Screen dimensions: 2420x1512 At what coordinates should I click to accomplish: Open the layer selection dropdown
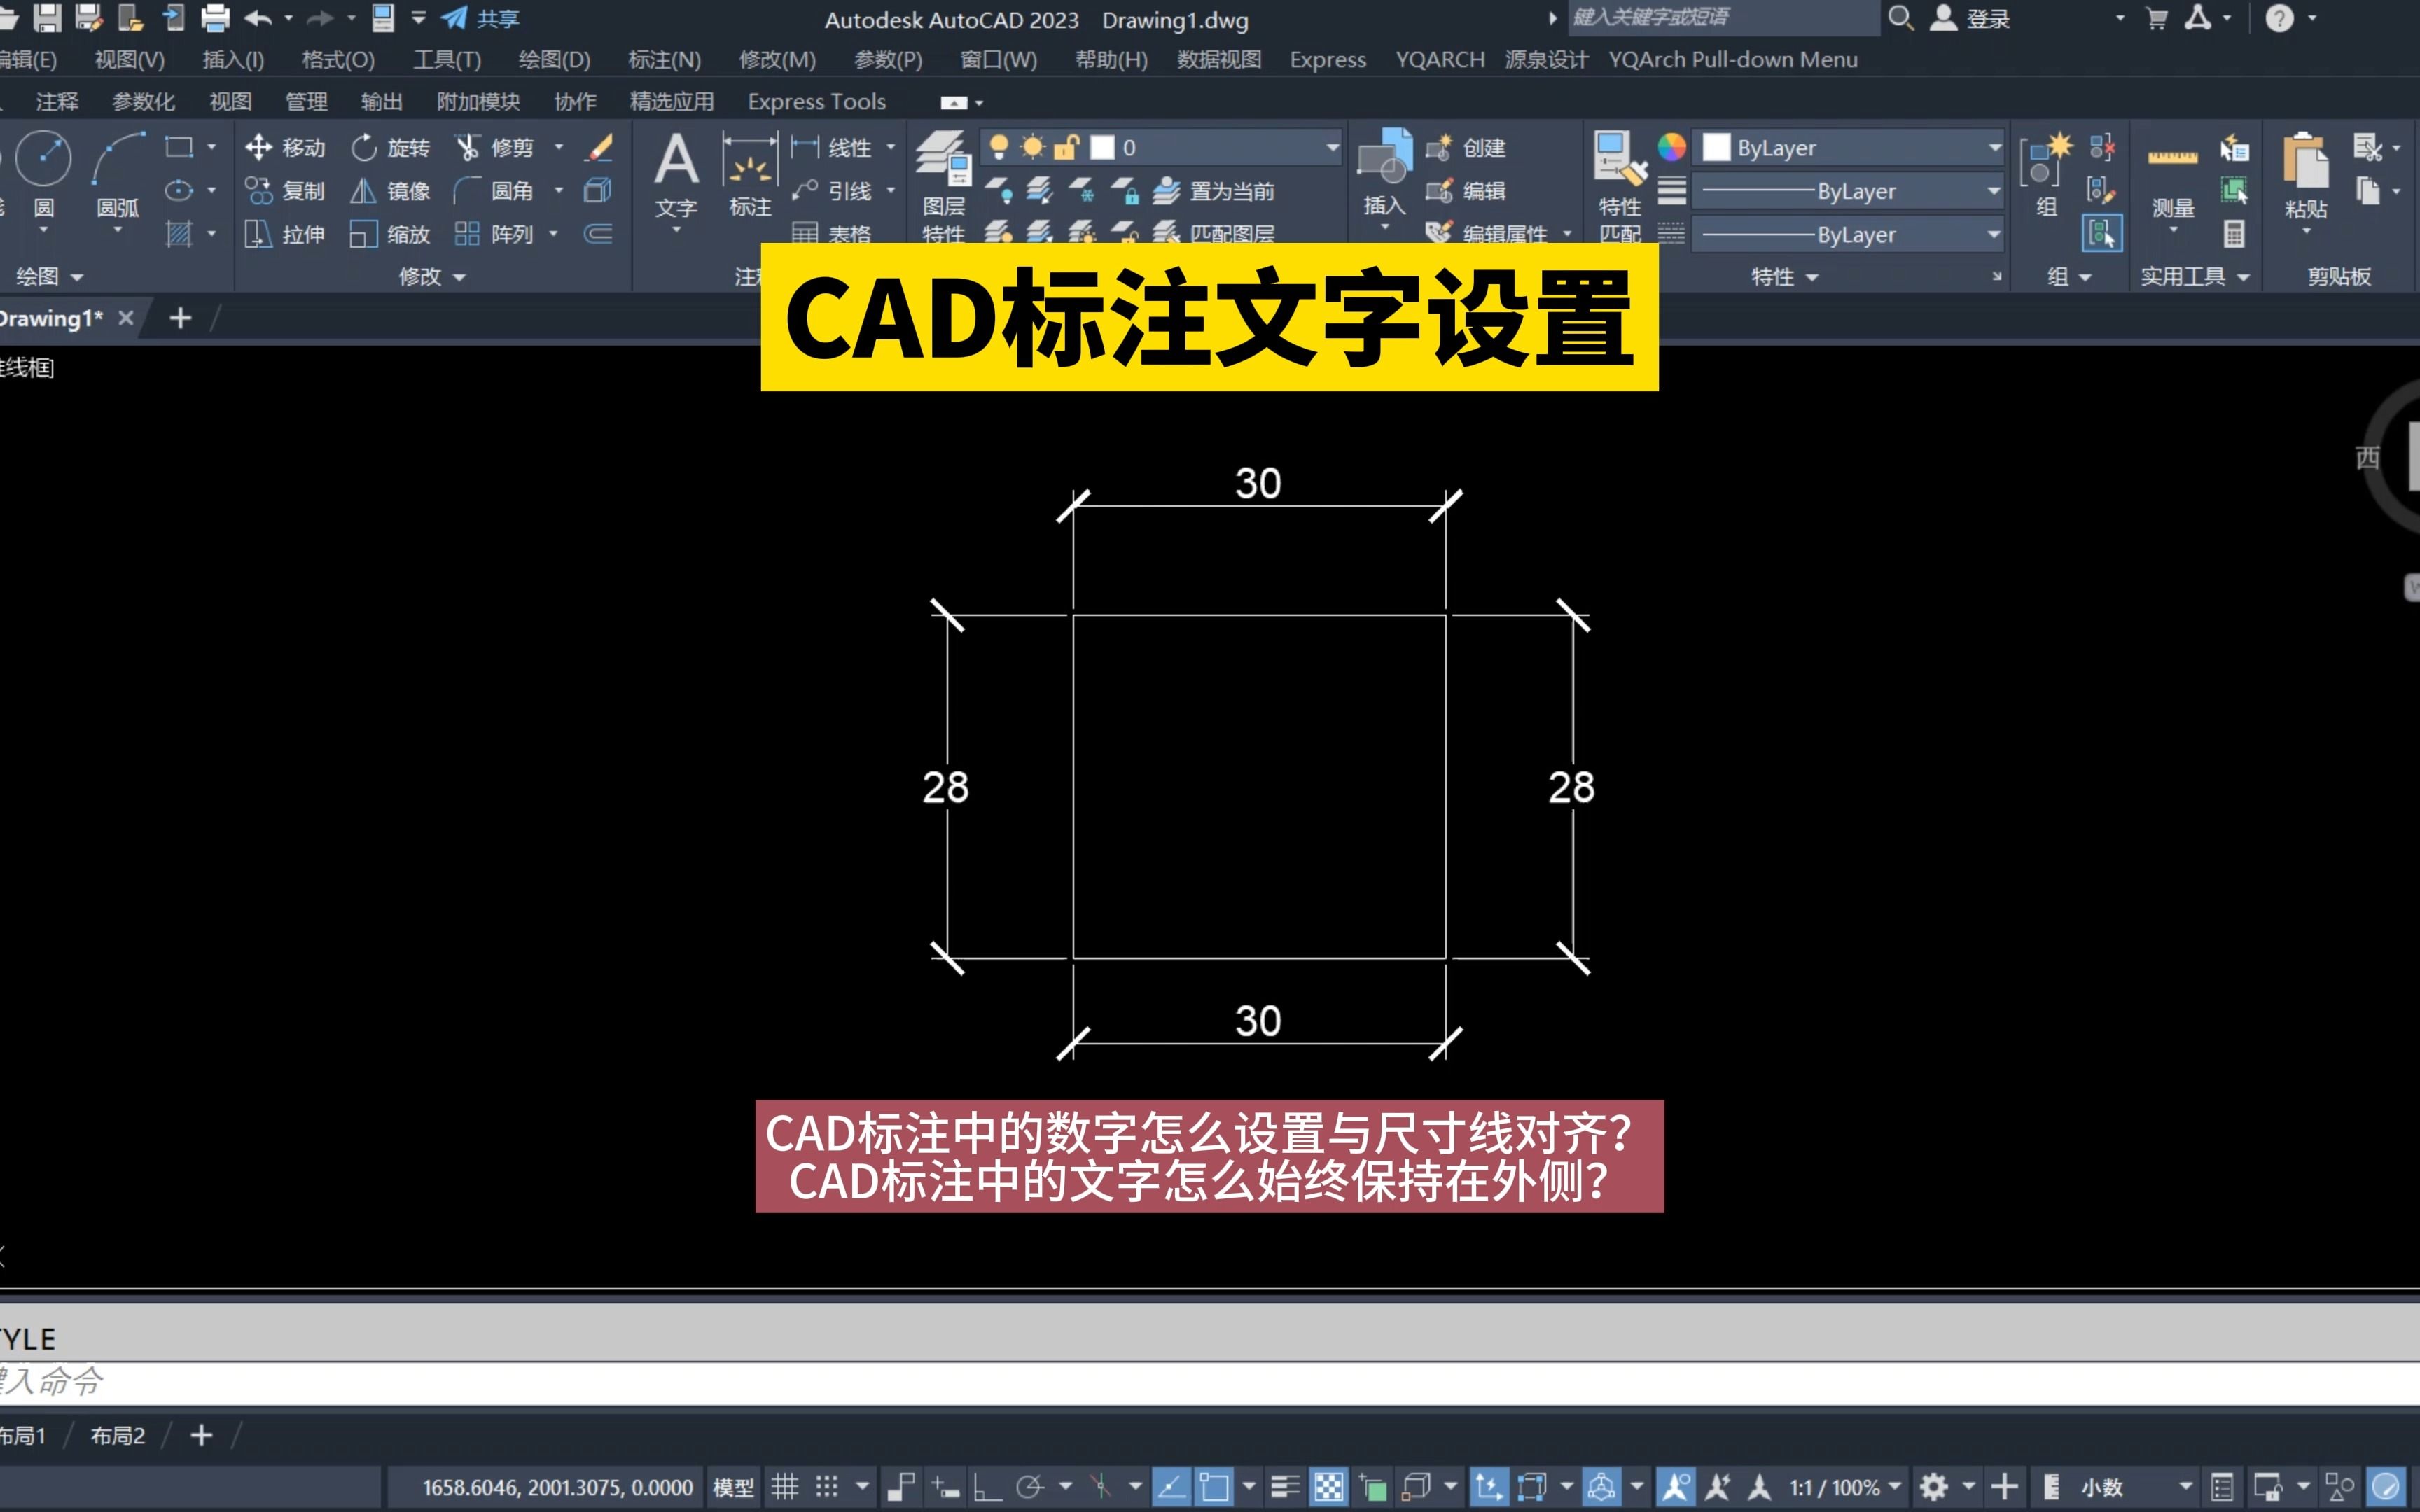(x=1332, y=147)
